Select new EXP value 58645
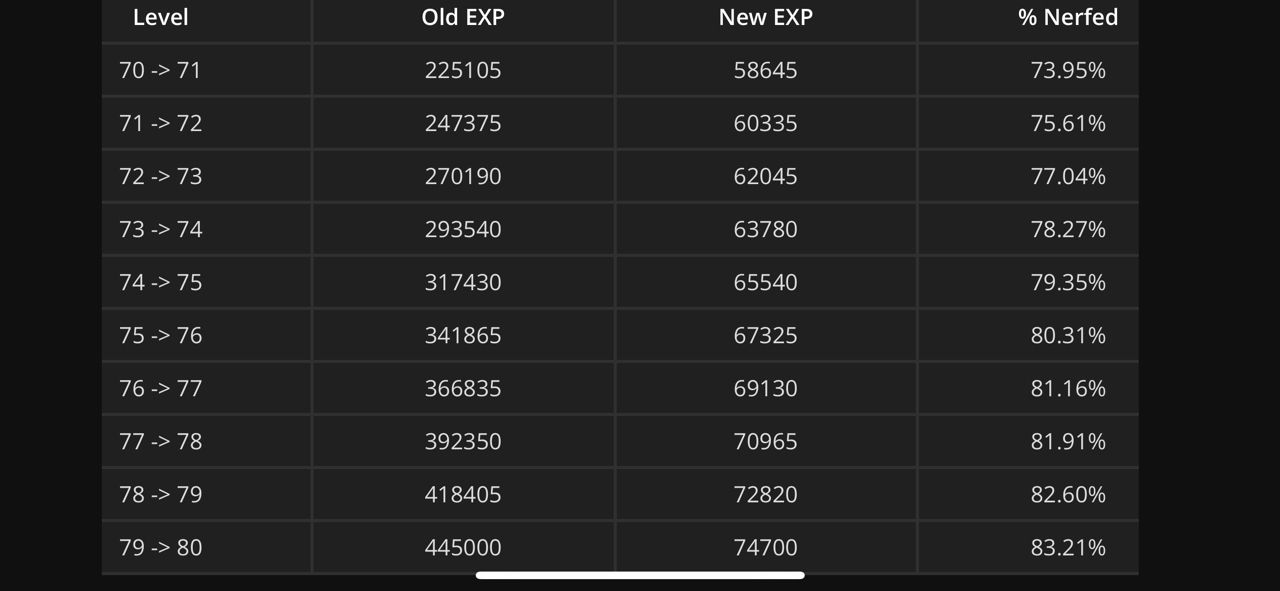 765,70
